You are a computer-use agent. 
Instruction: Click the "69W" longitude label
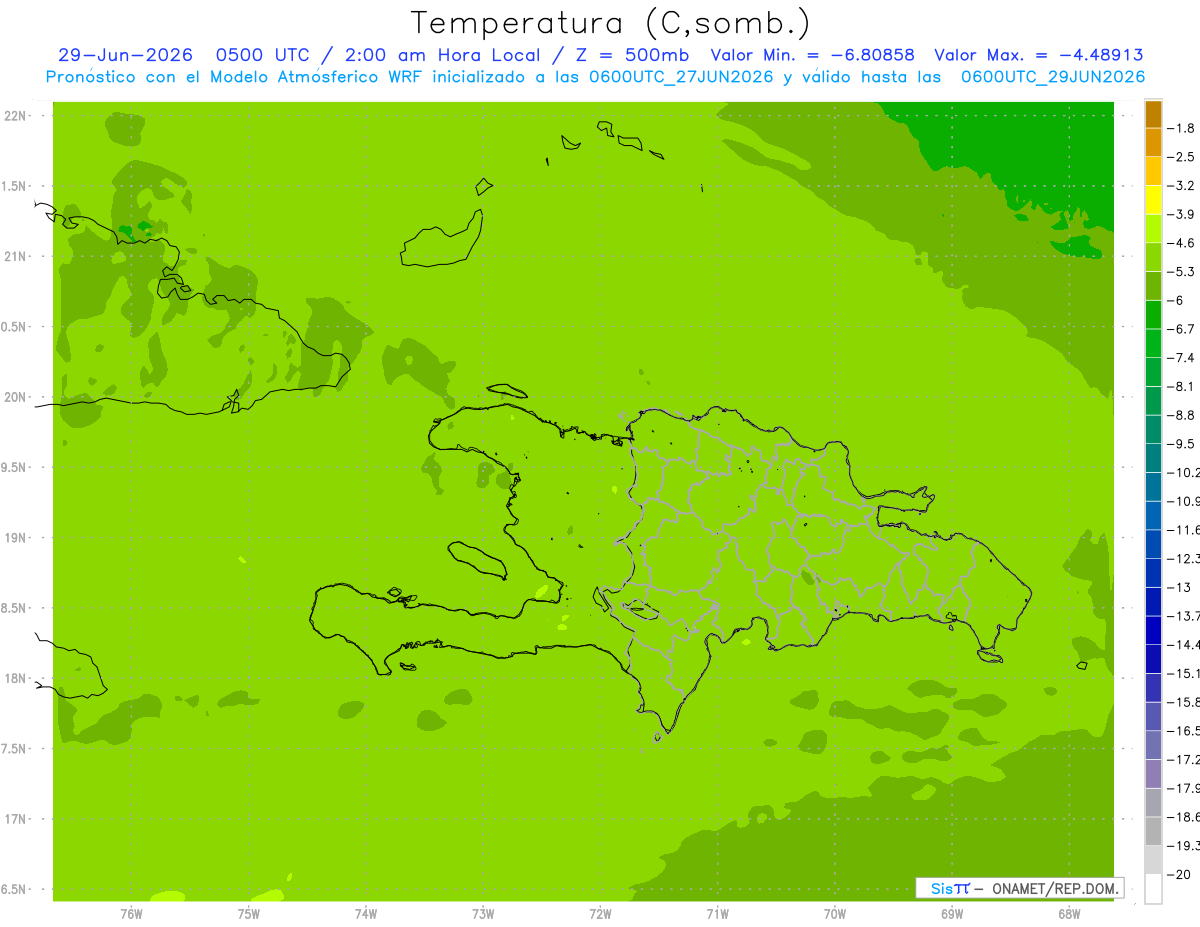tap(952, 913)
